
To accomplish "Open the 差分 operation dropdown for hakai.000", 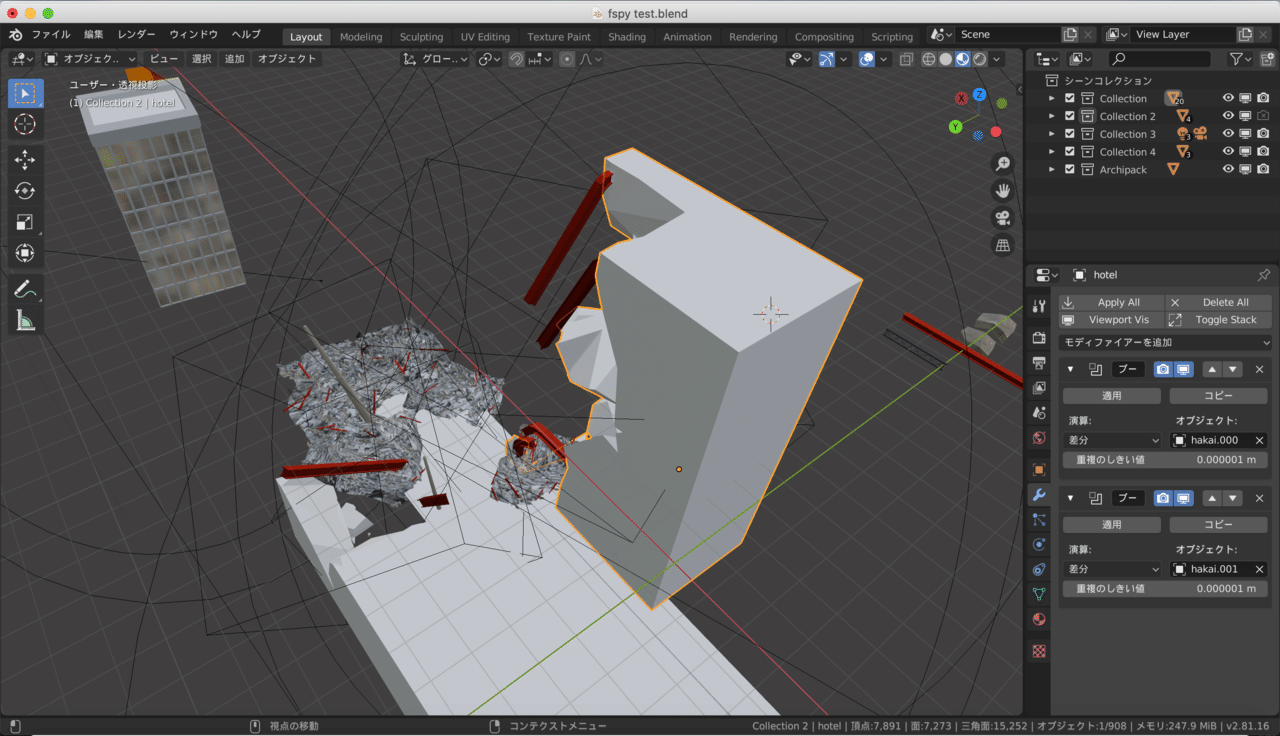I will coord(1112,440).
